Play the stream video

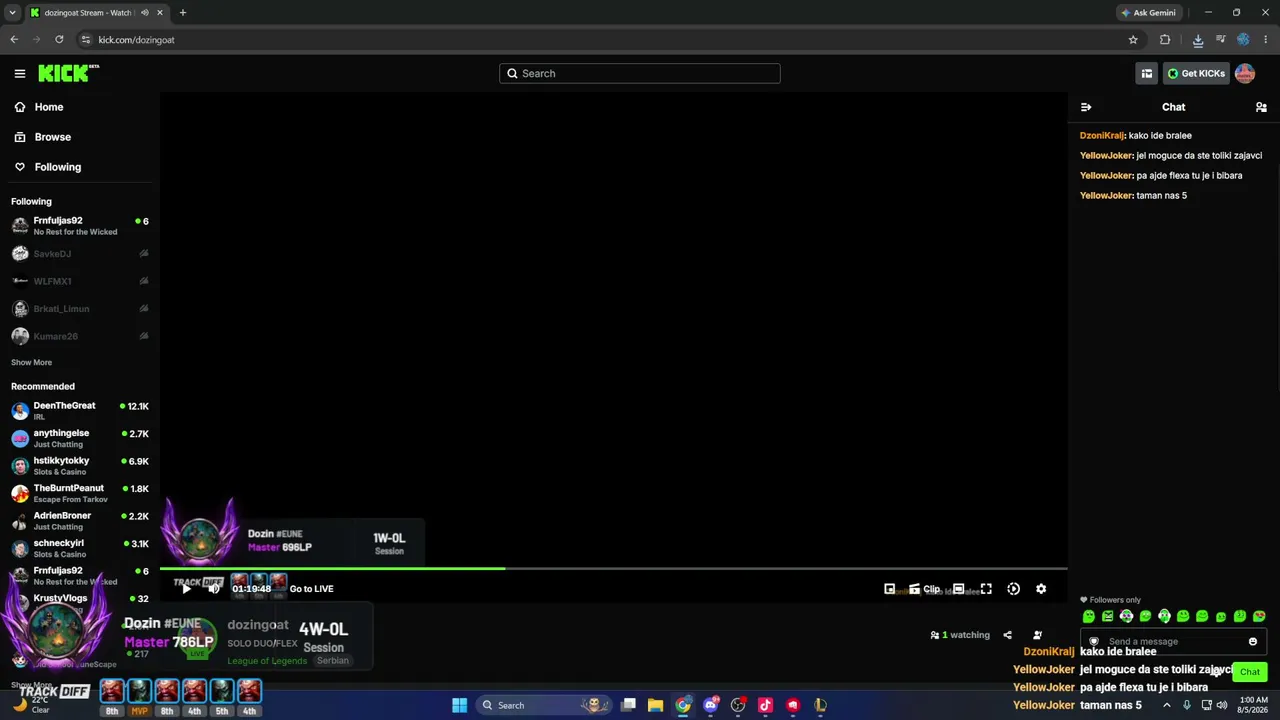(x=186, y=589)
